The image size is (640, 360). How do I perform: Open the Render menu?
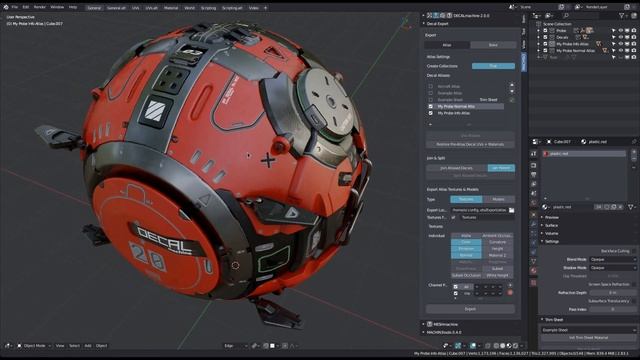40,7
